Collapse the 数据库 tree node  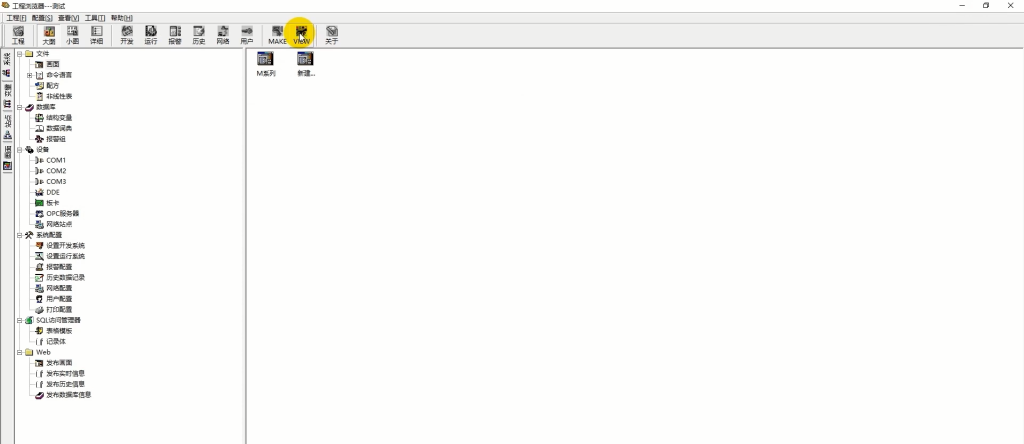(x=20, y=107)
